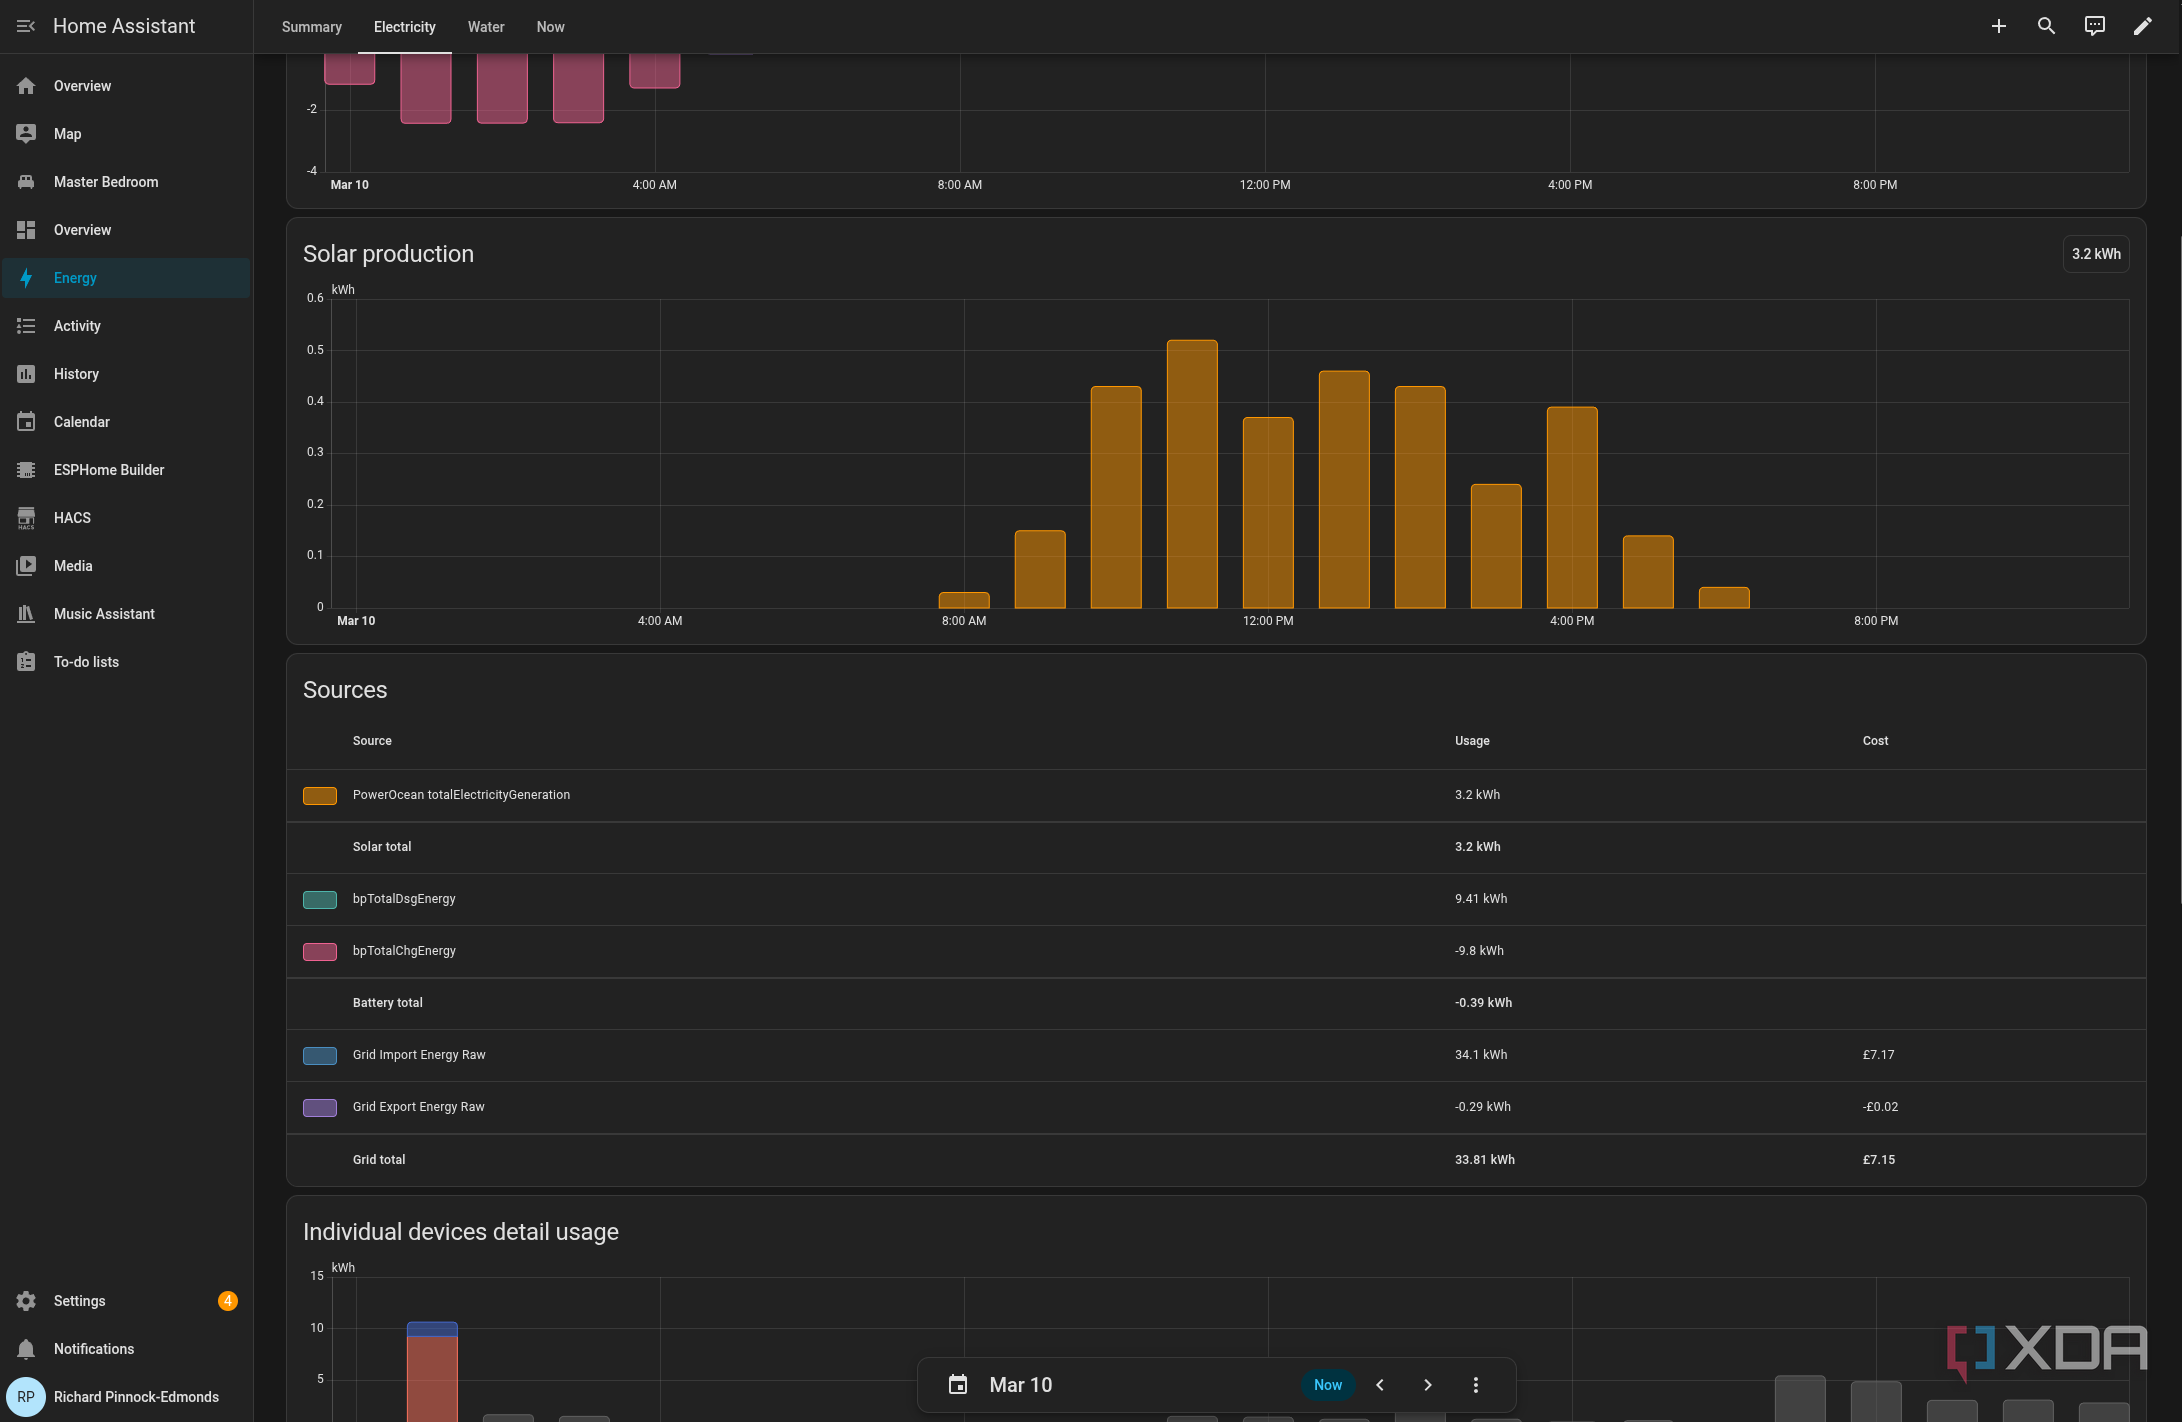The image size is (2182, 1422).
Task: Open Music Assistant
Action: (126, 614)
